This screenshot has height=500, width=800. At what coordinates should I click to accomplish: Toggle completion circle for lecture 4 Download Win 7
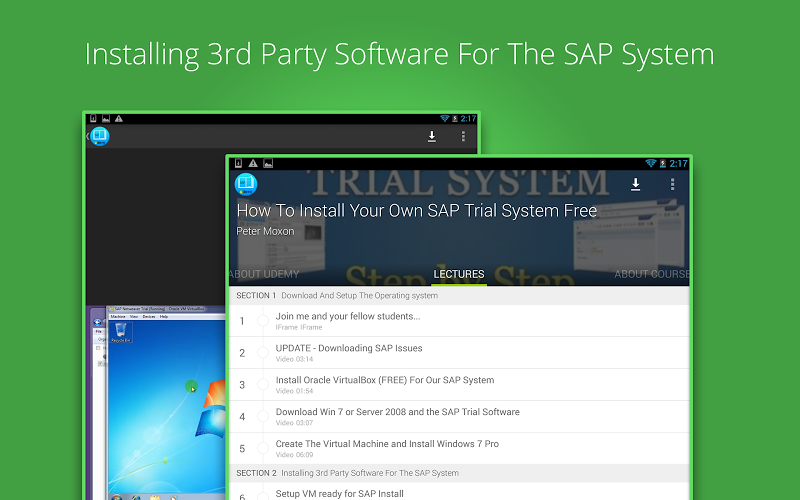(x=263, y=416)
